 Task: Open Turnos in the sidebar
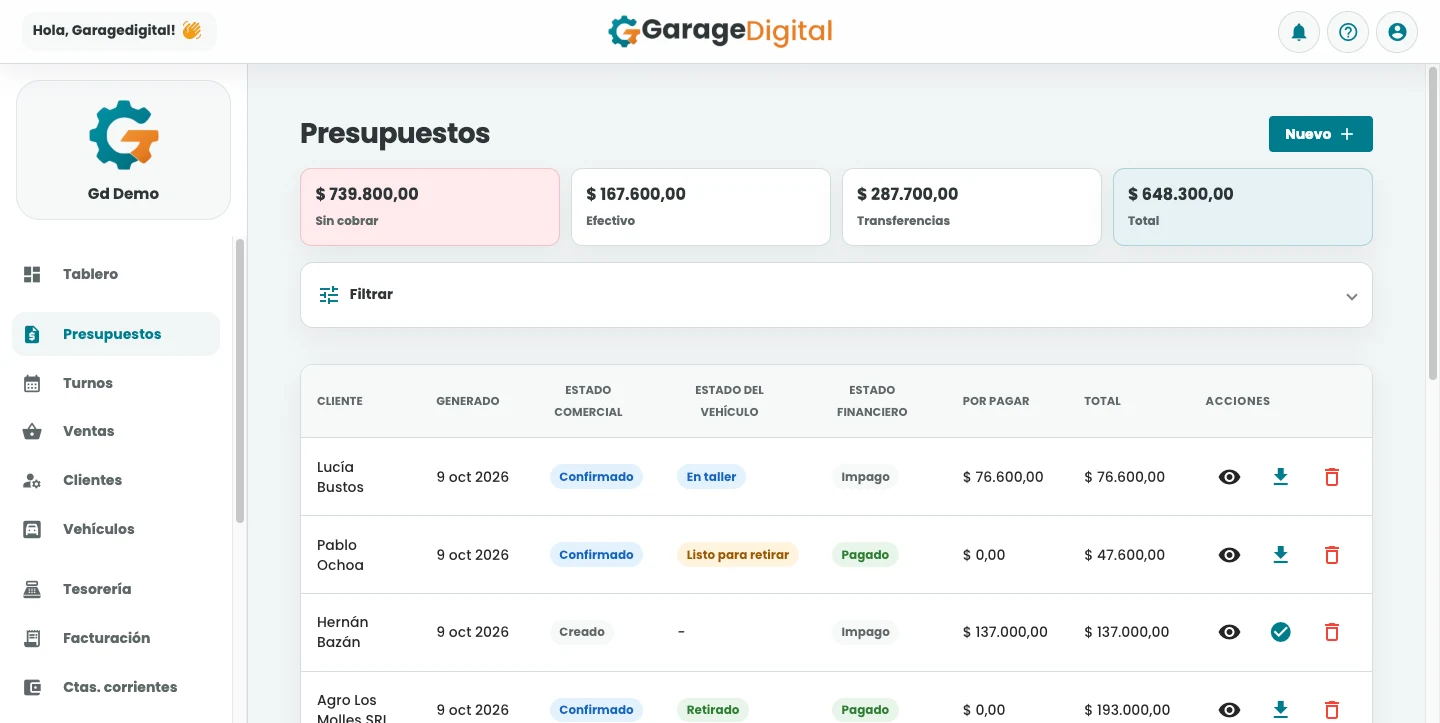pos(116,383)
